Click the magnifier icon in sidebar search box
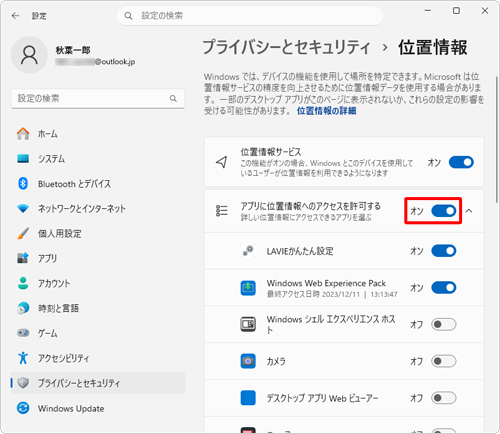Viewport: 500px width, 434px height. (173, 98)
